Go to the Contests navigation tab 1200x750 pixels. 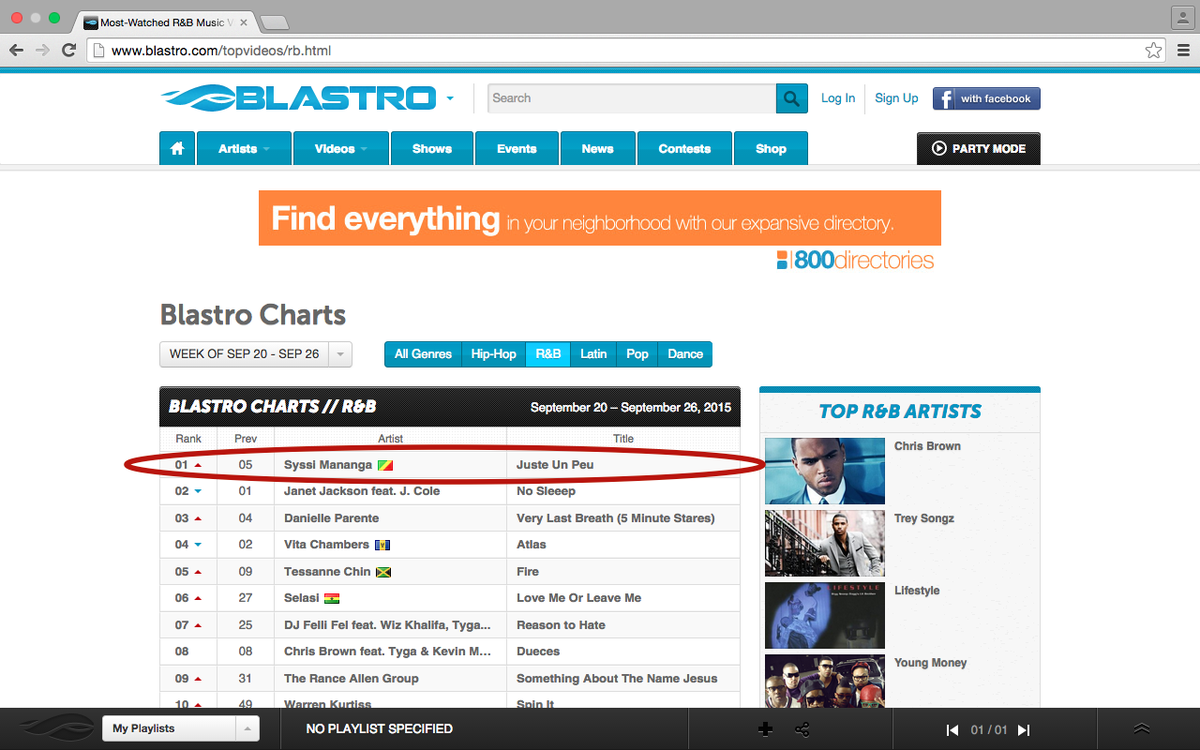tap(684, 148)
